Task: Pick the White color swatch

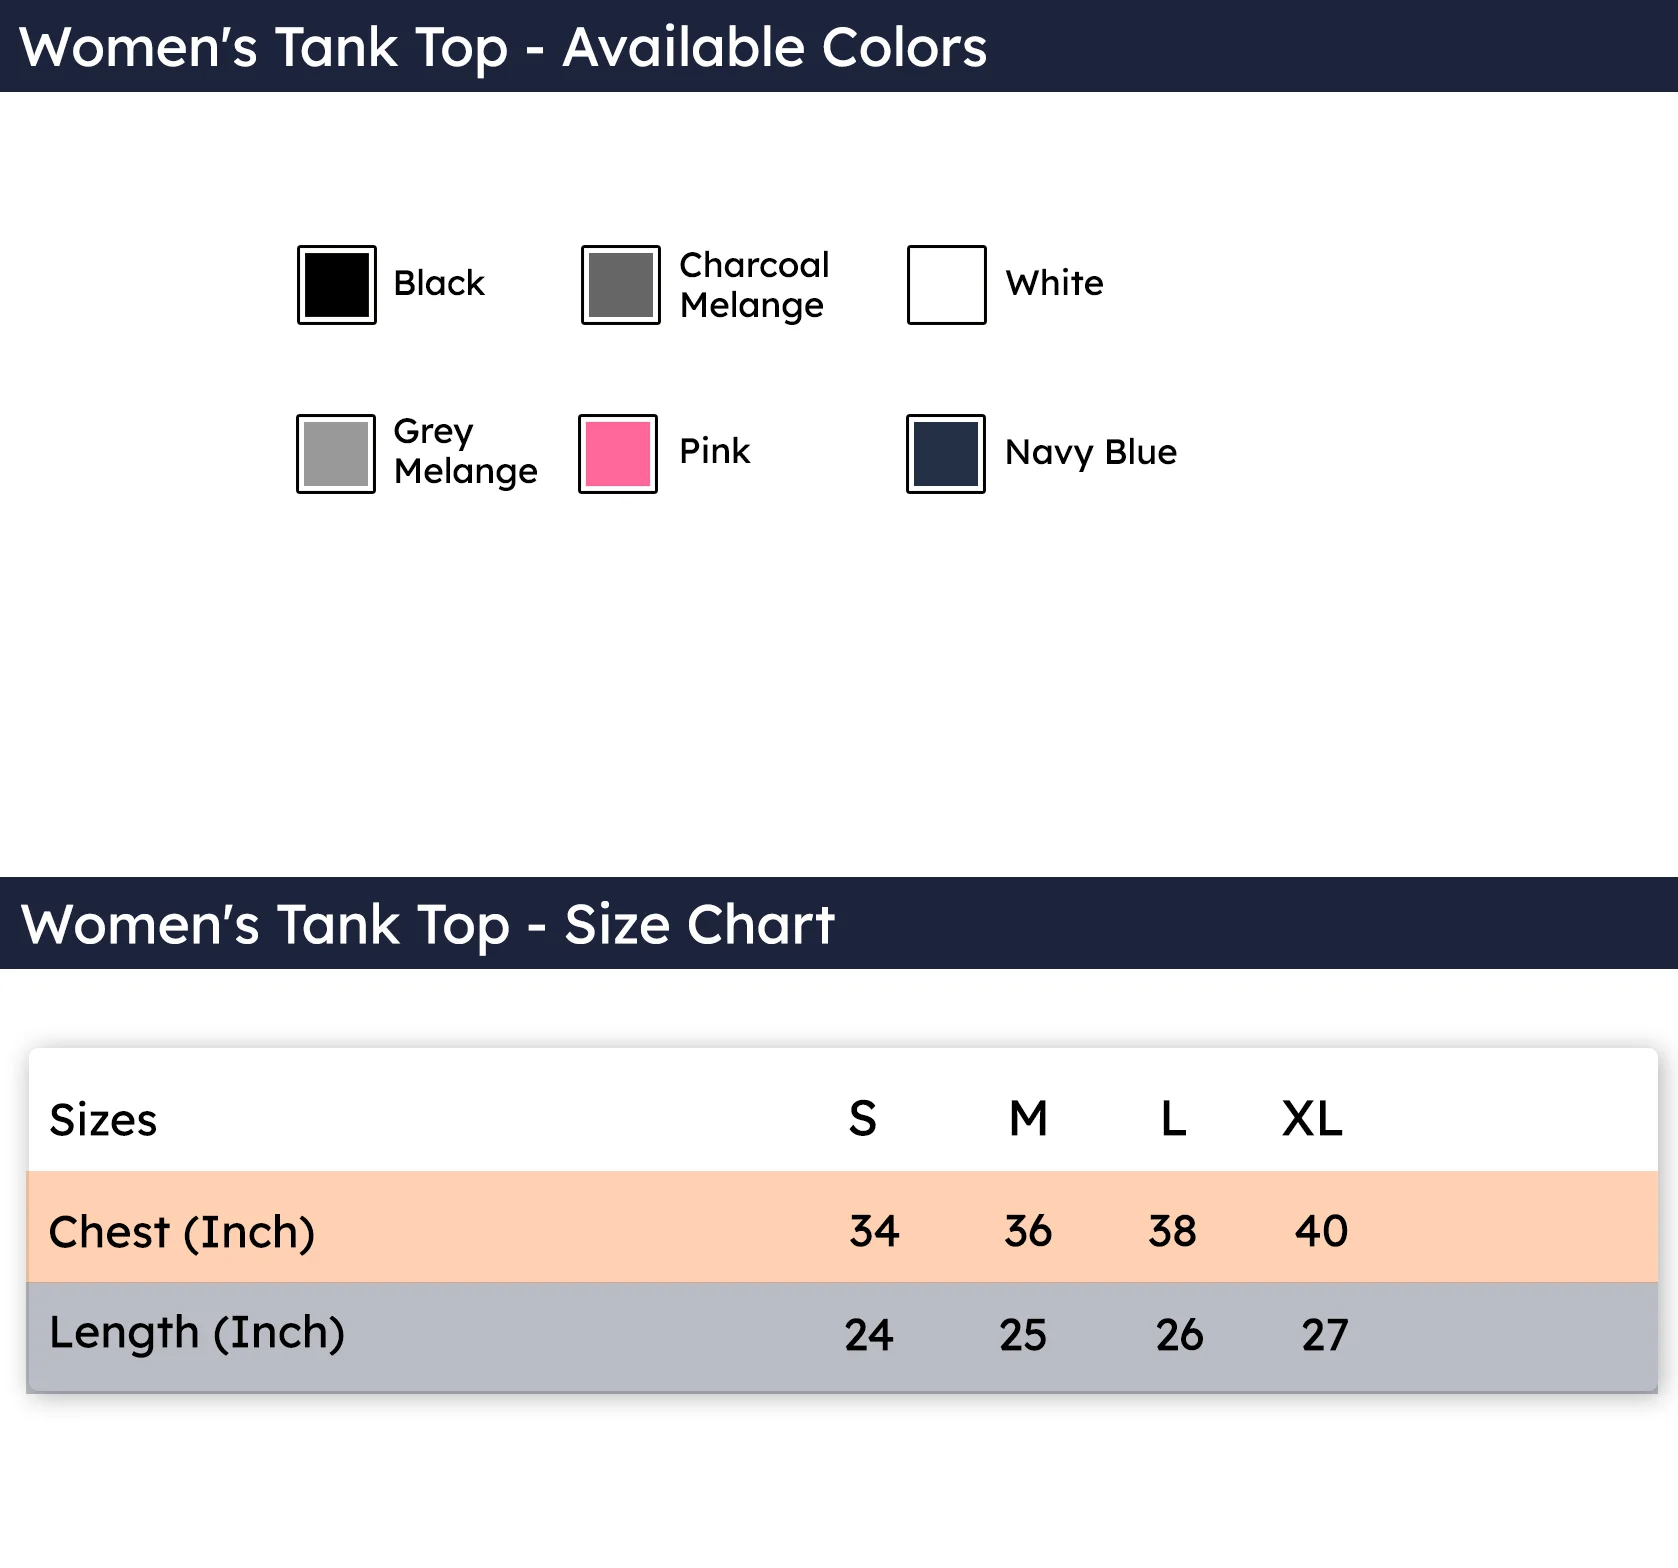Action: 946,285
